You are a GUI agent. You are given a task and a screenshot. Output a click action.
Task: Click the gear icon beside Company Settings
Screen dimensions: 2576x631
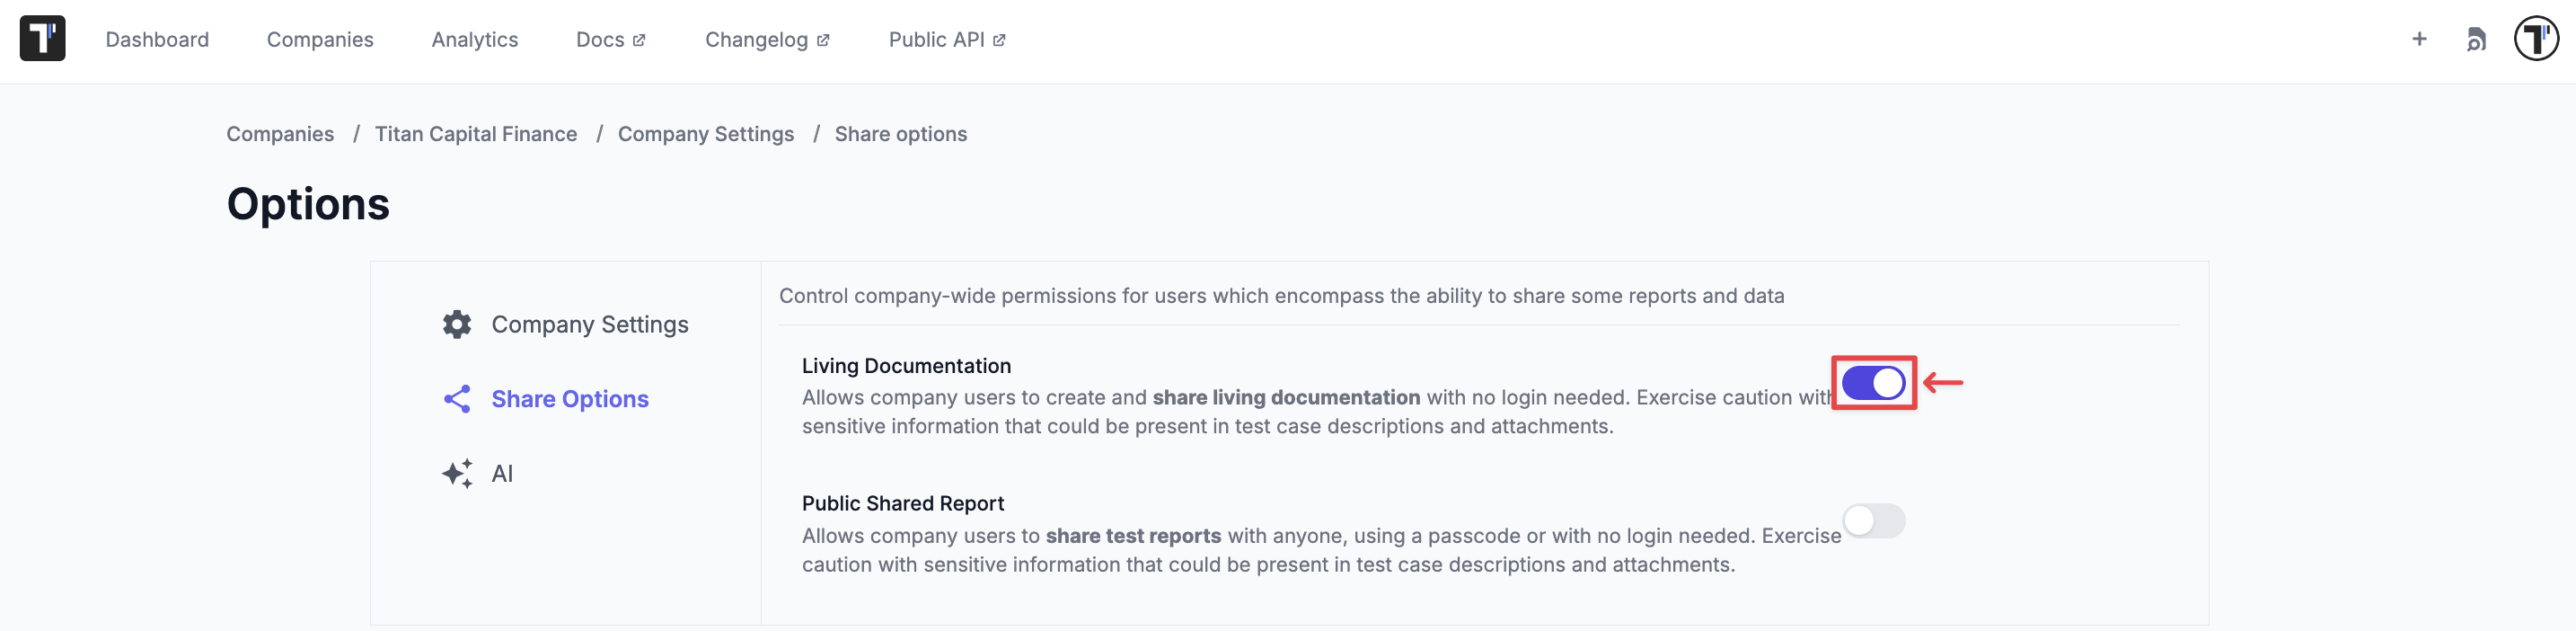coord(456,323)
